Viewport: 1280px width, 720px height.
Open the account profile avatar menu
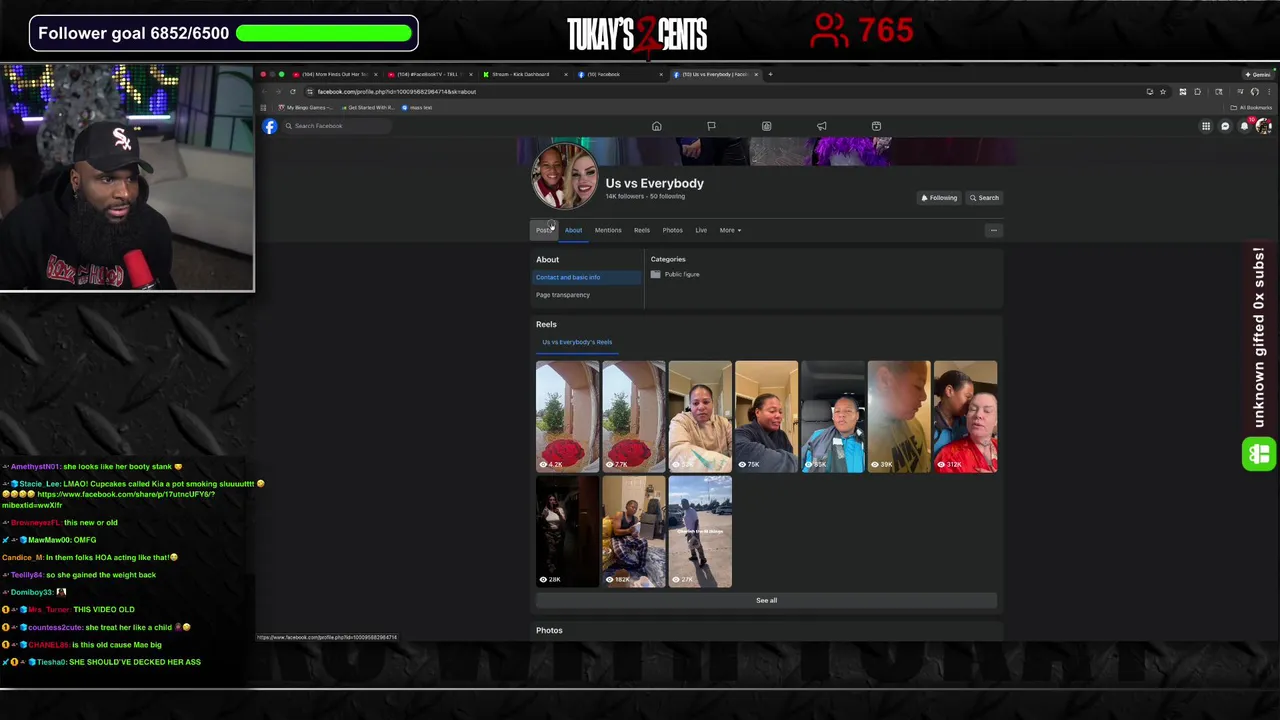click(x=1264, y=126)
